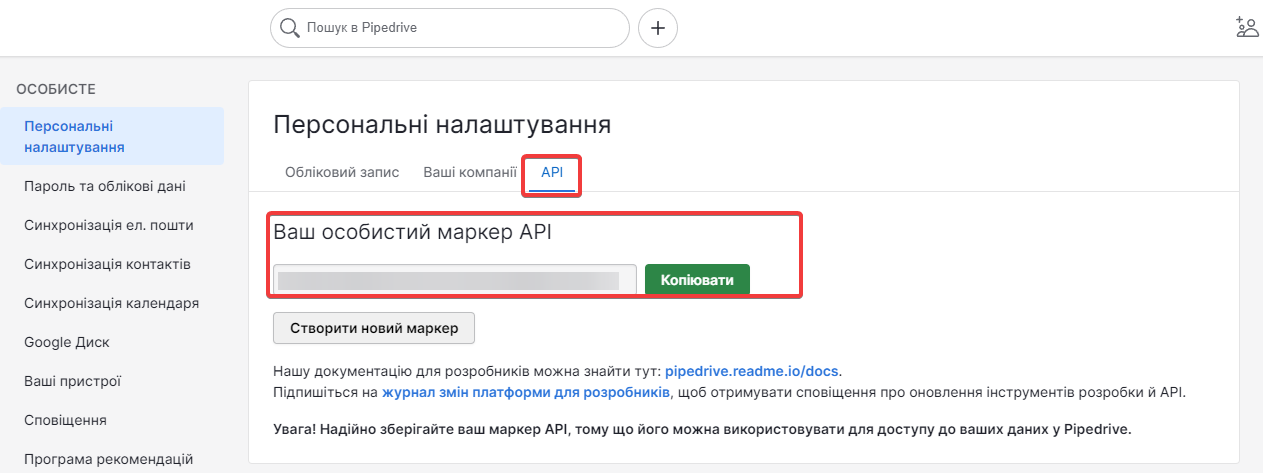Open Синхронізація ел. пошти settings
This screenshot has height=473, width=1263.
pos(109,225)
